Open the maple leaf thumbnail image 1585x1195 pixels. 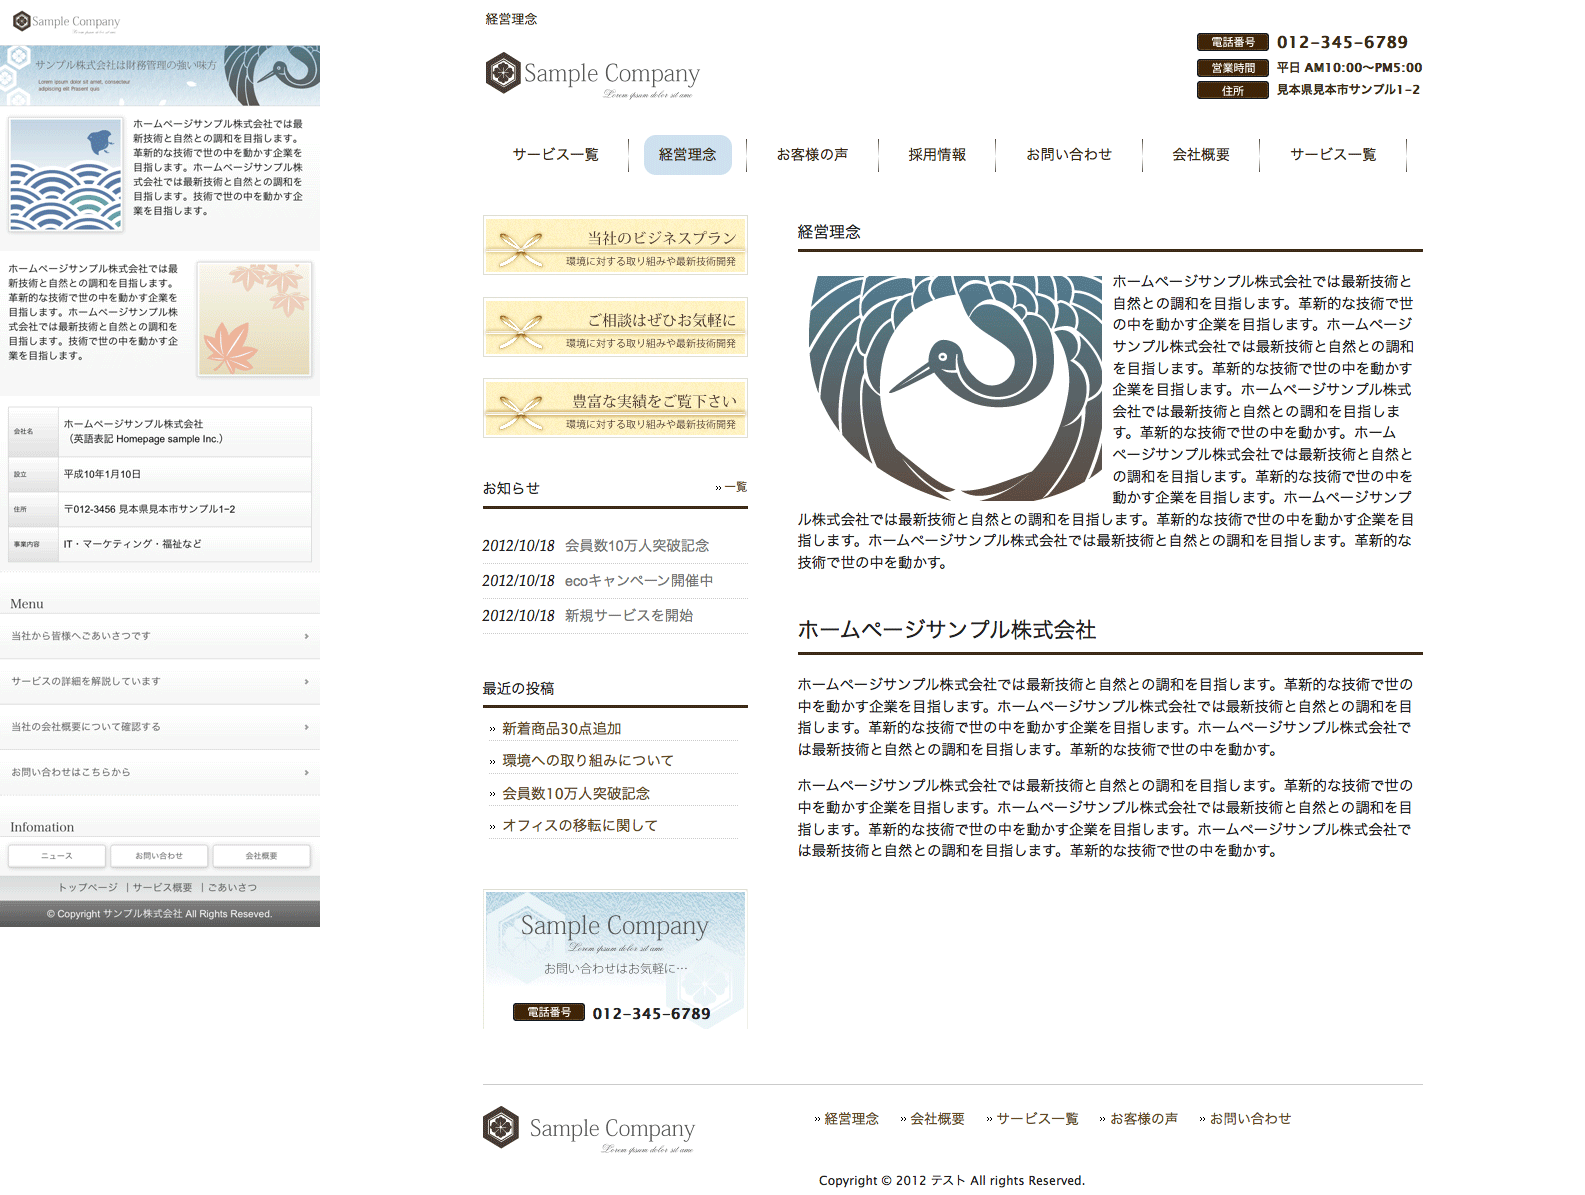tap(254, 319)
